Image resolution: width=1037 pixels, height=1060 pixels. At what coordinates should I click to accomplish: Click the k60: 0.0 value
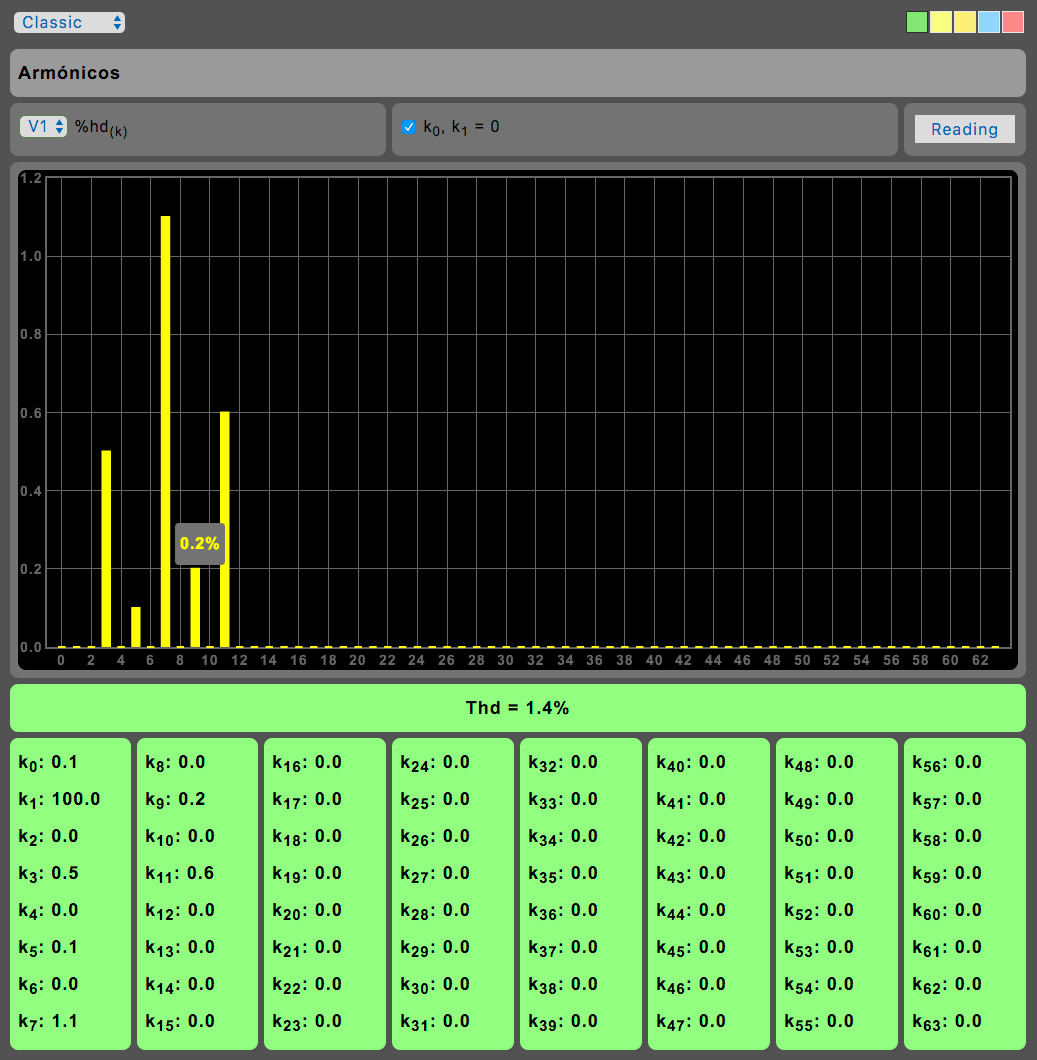947,911
